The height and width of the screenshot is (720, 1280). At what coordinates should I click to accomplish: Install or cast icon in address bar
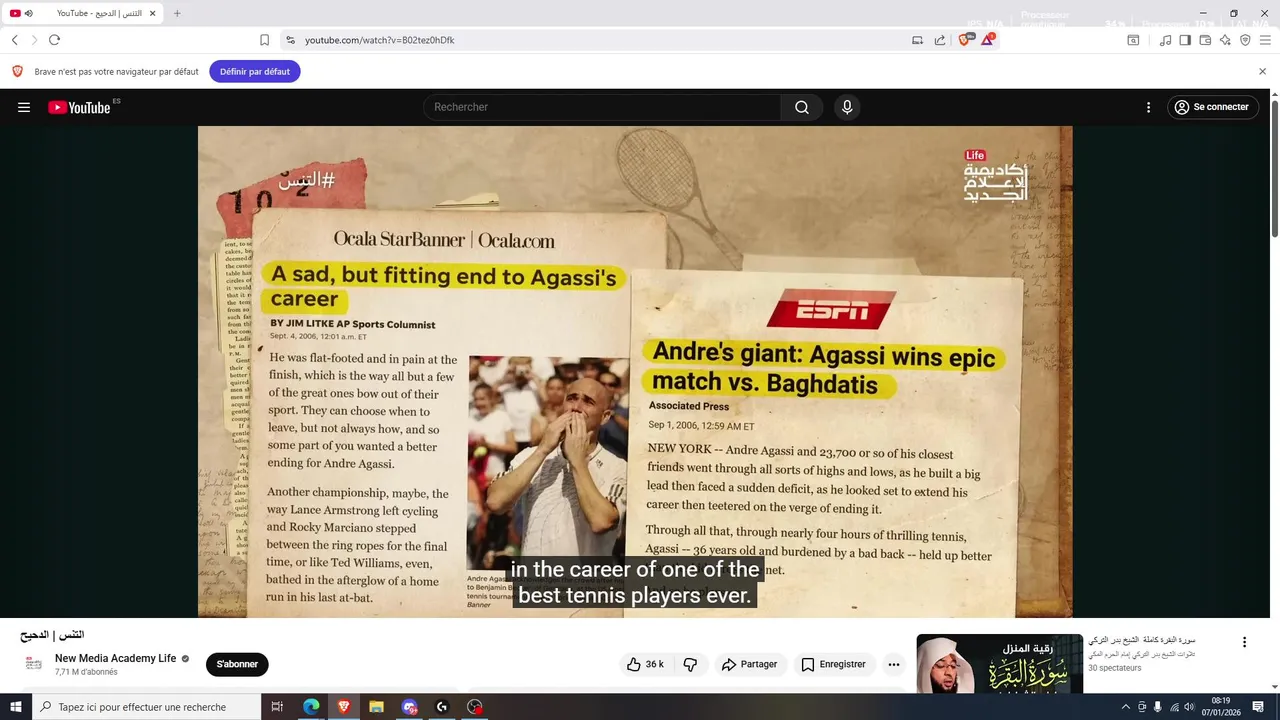click(917, 40)
